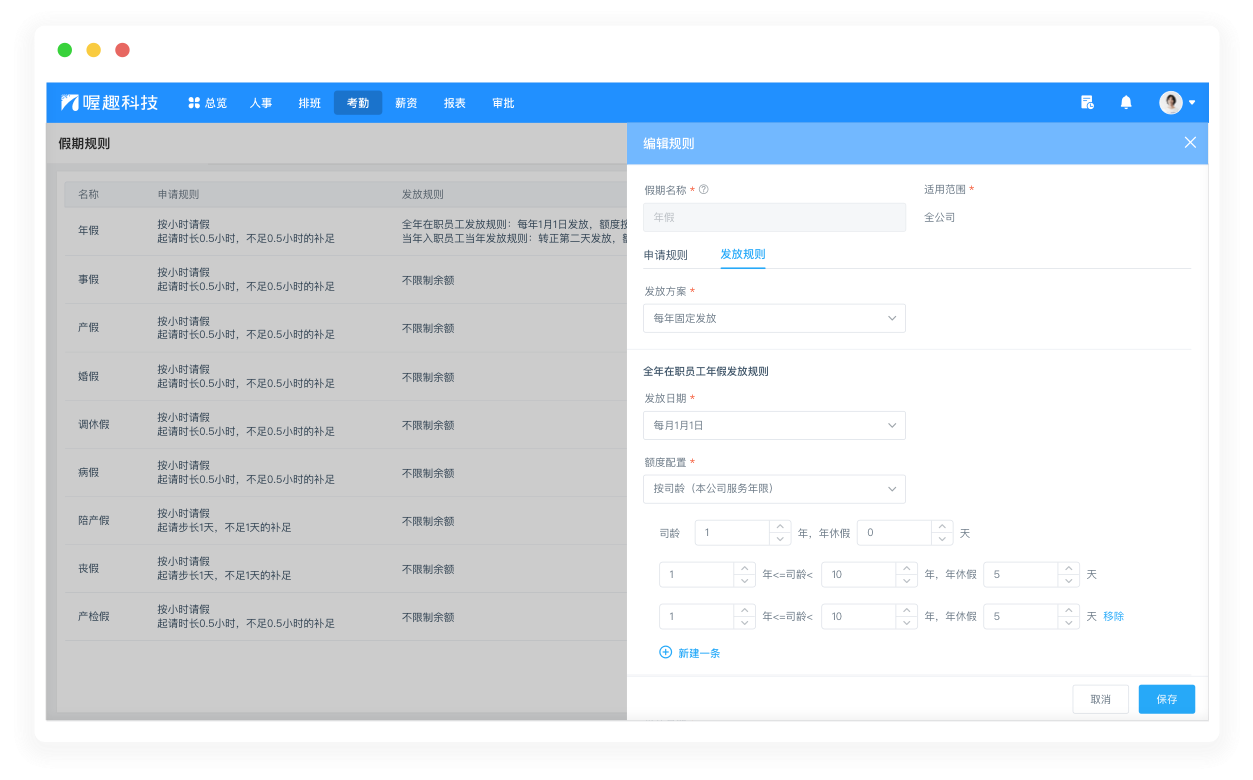
Task: Click the 年休假 field 5 in the 移除 row
Action: [x=1031, y=616]
